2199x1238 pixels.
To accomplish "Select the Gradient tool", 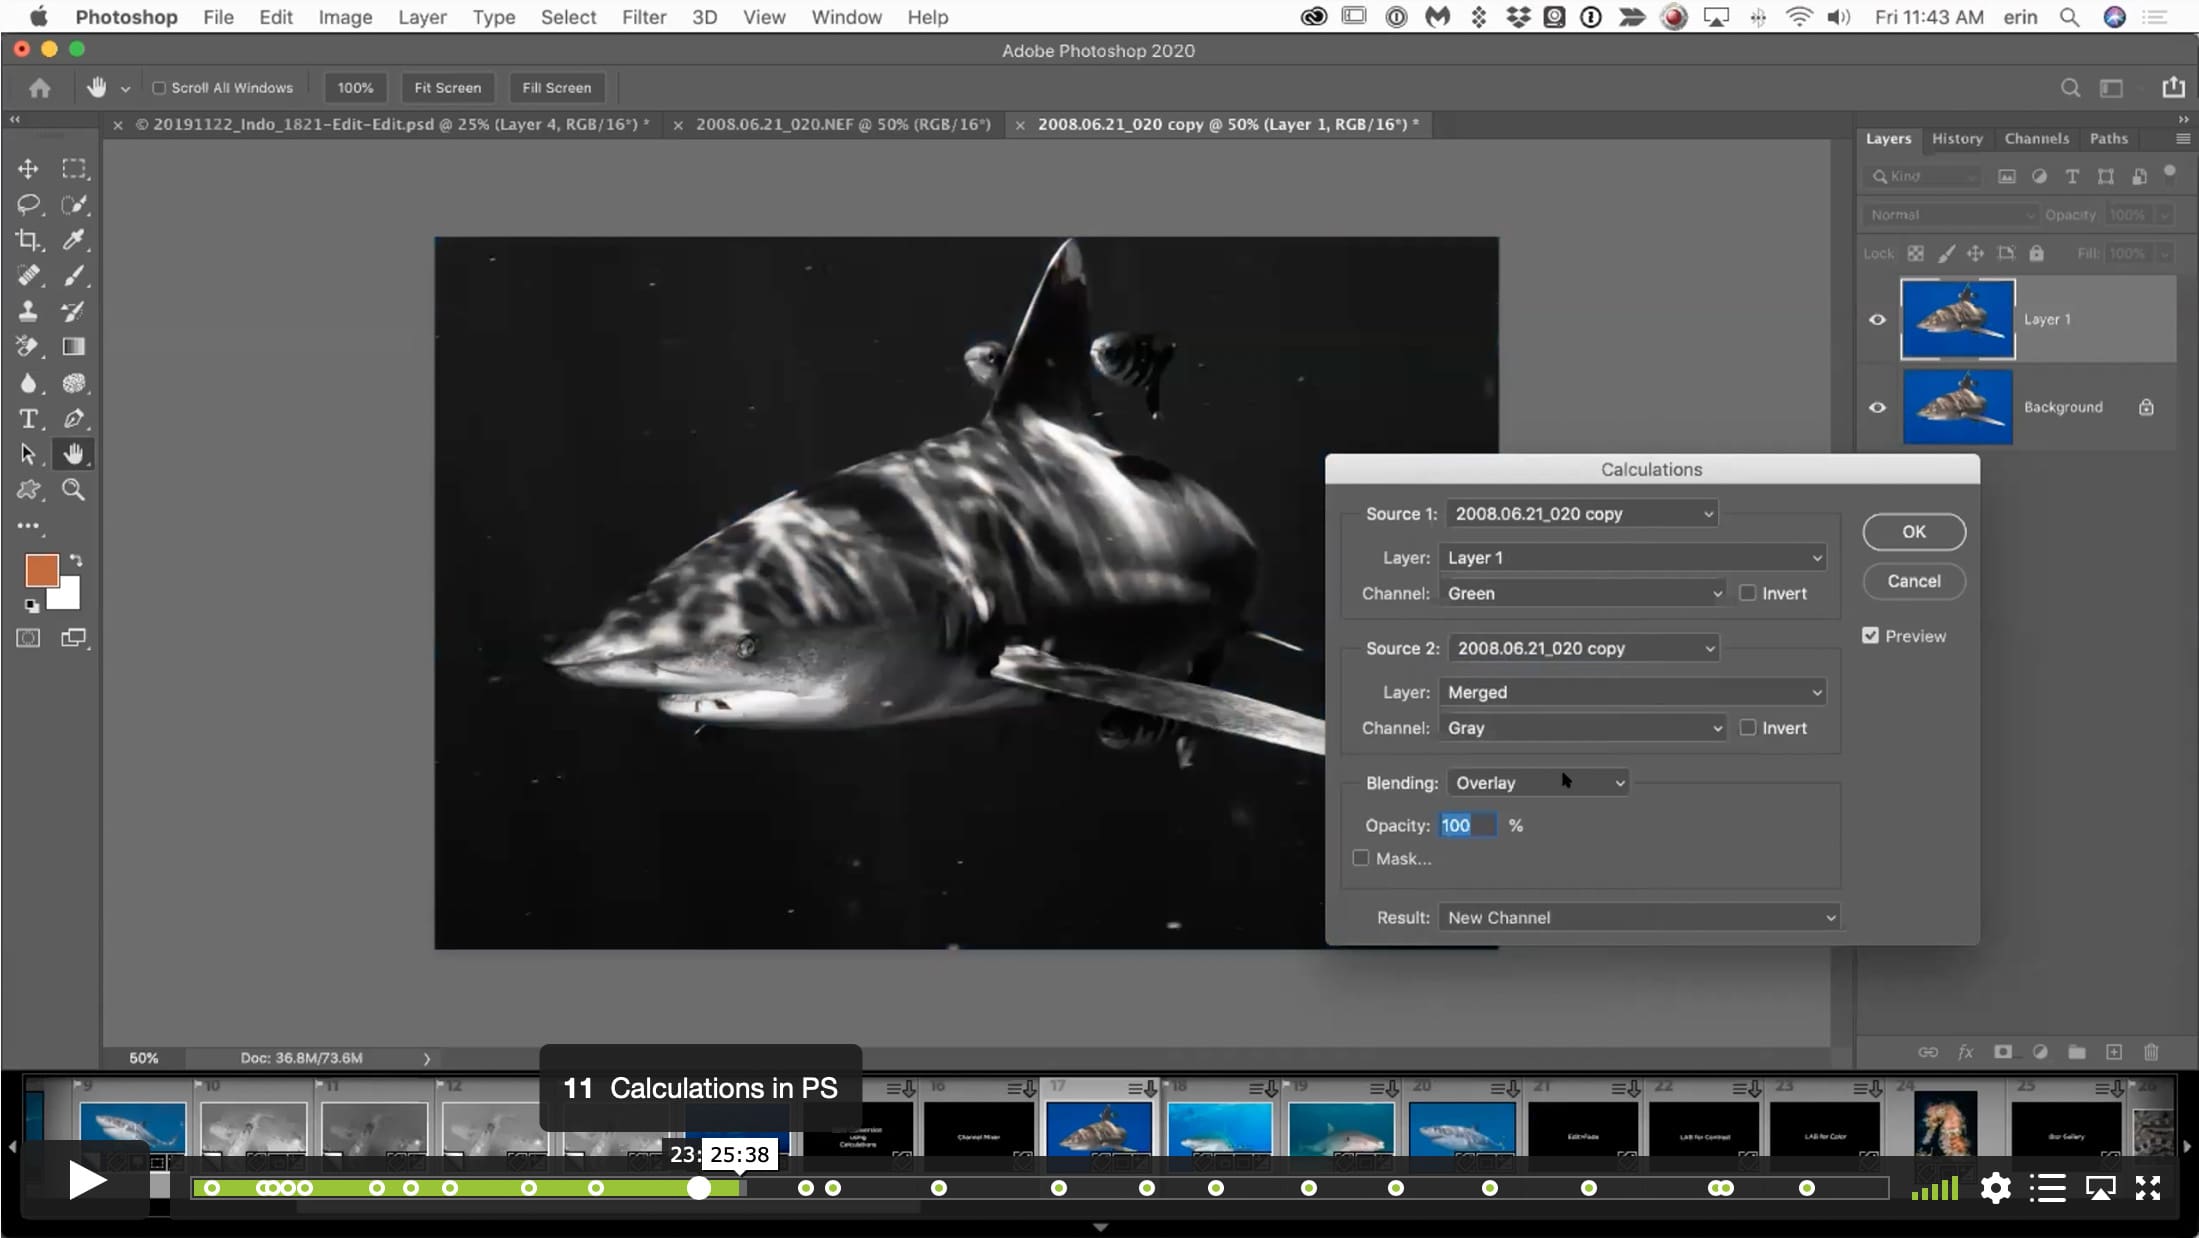I will click(74, 347).
